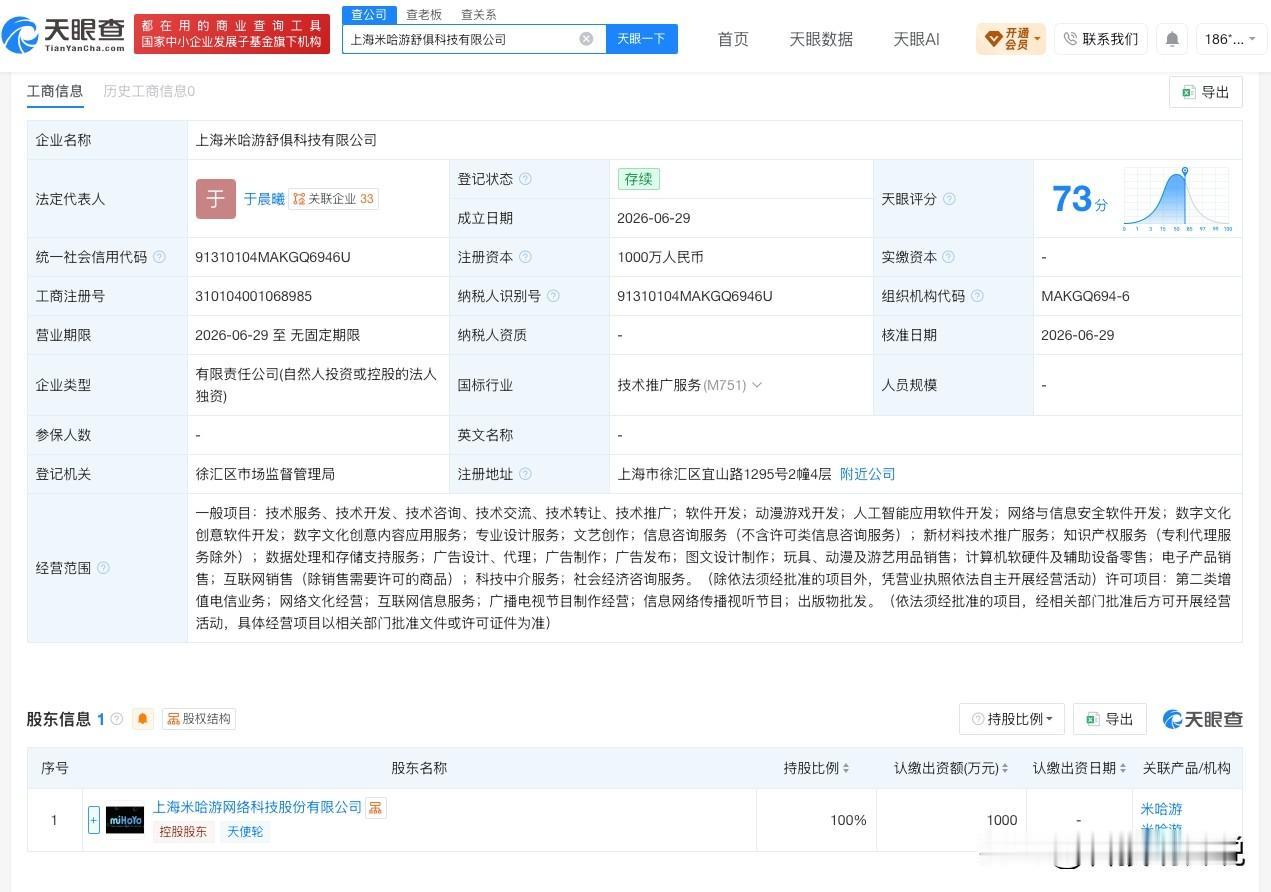Click organization code MAKGQ694-6
1271x892 pixels.
coord(1085,296)
